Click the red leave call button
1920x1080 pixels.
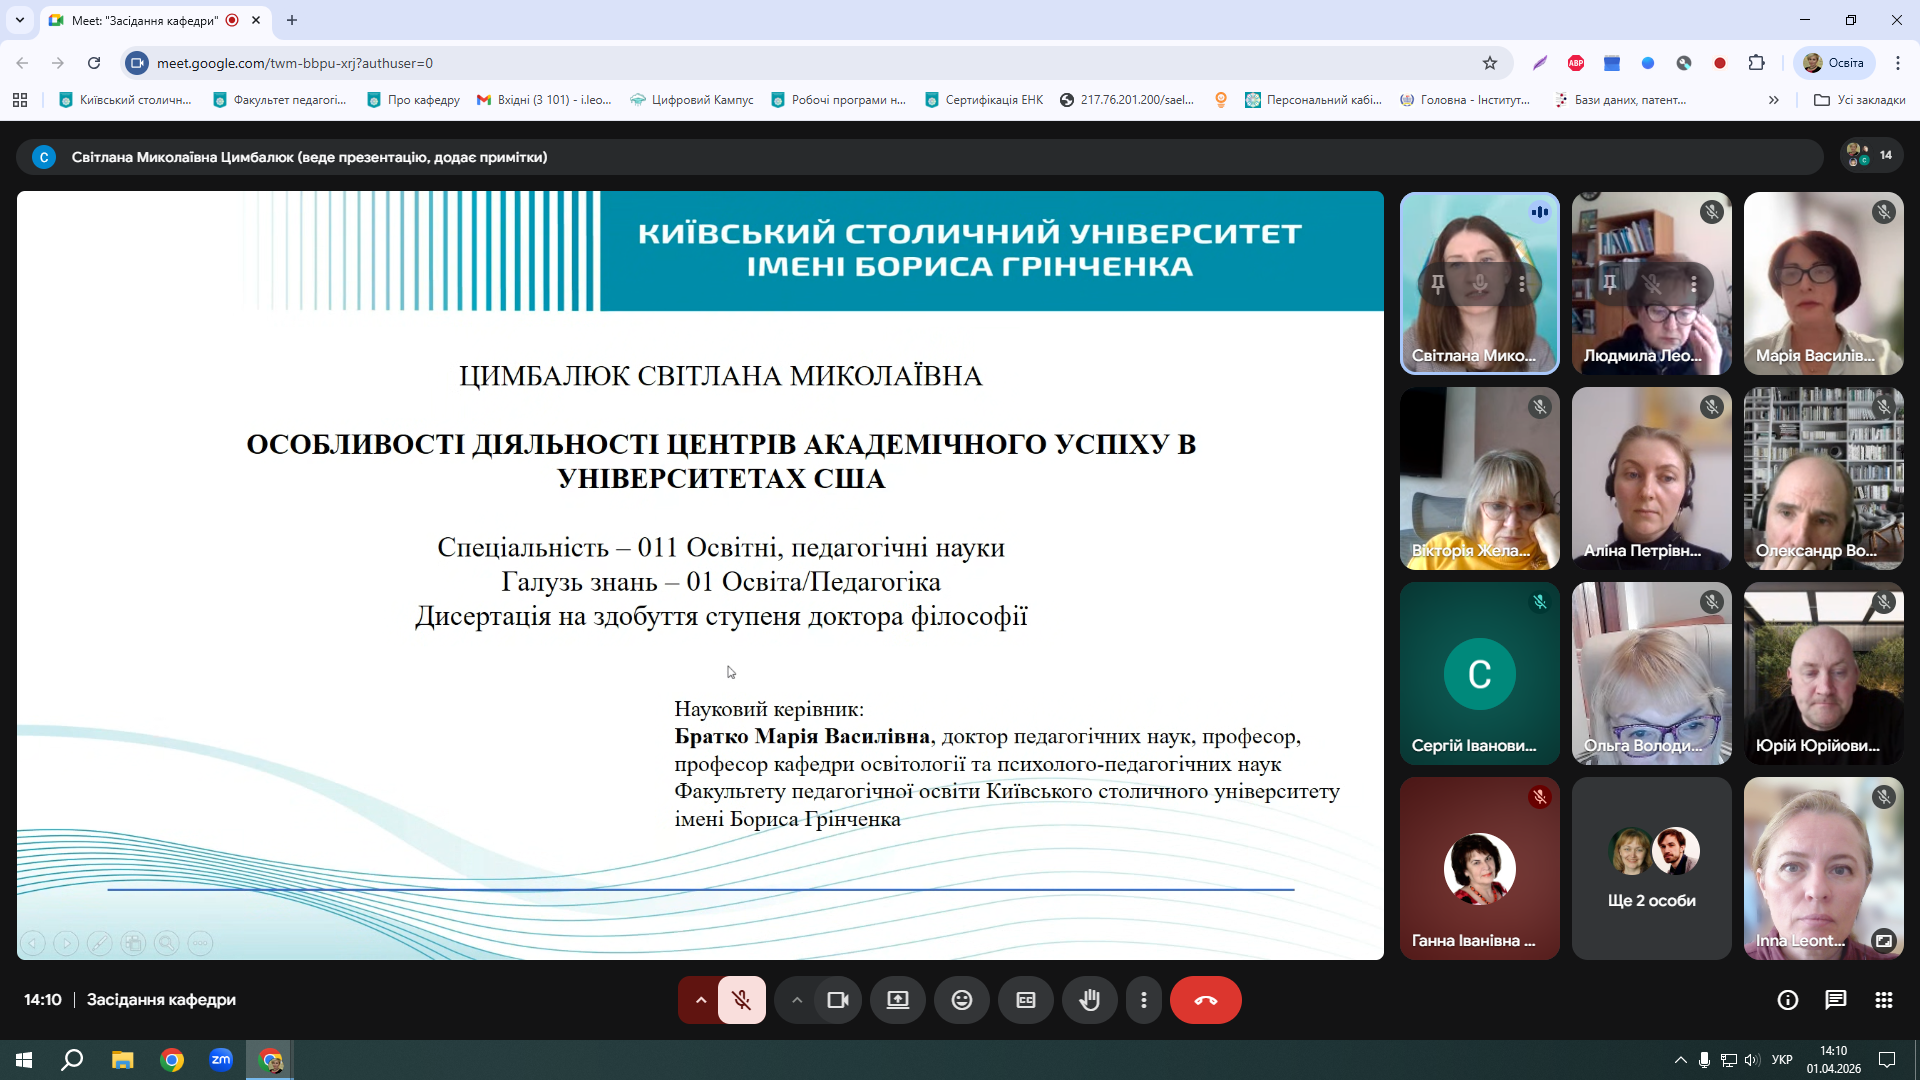click(1205, 1000)
